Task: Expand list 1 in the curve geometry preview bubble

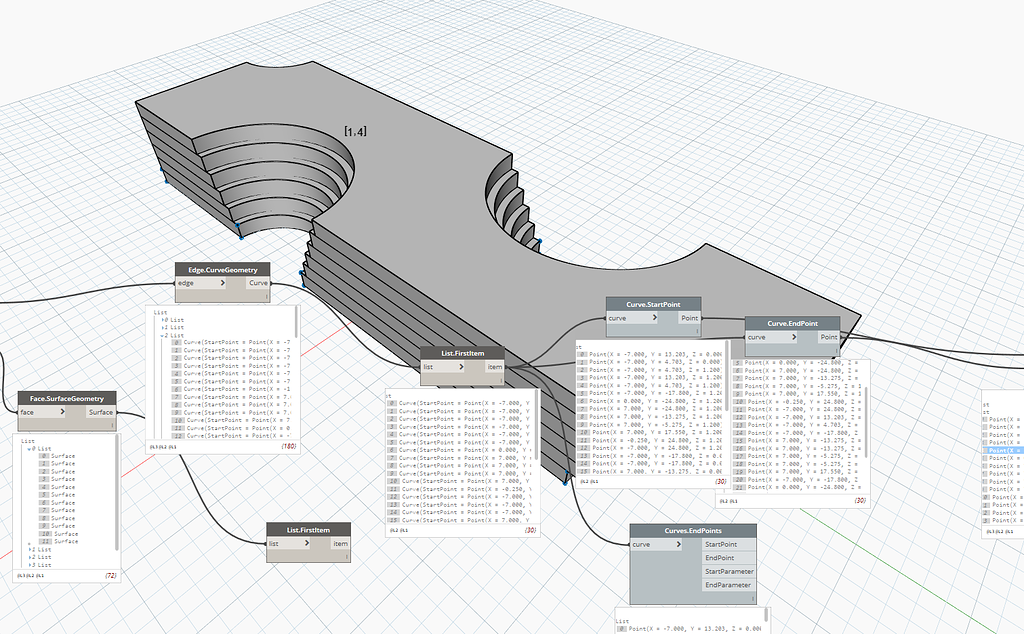Action: click(163, 327)
